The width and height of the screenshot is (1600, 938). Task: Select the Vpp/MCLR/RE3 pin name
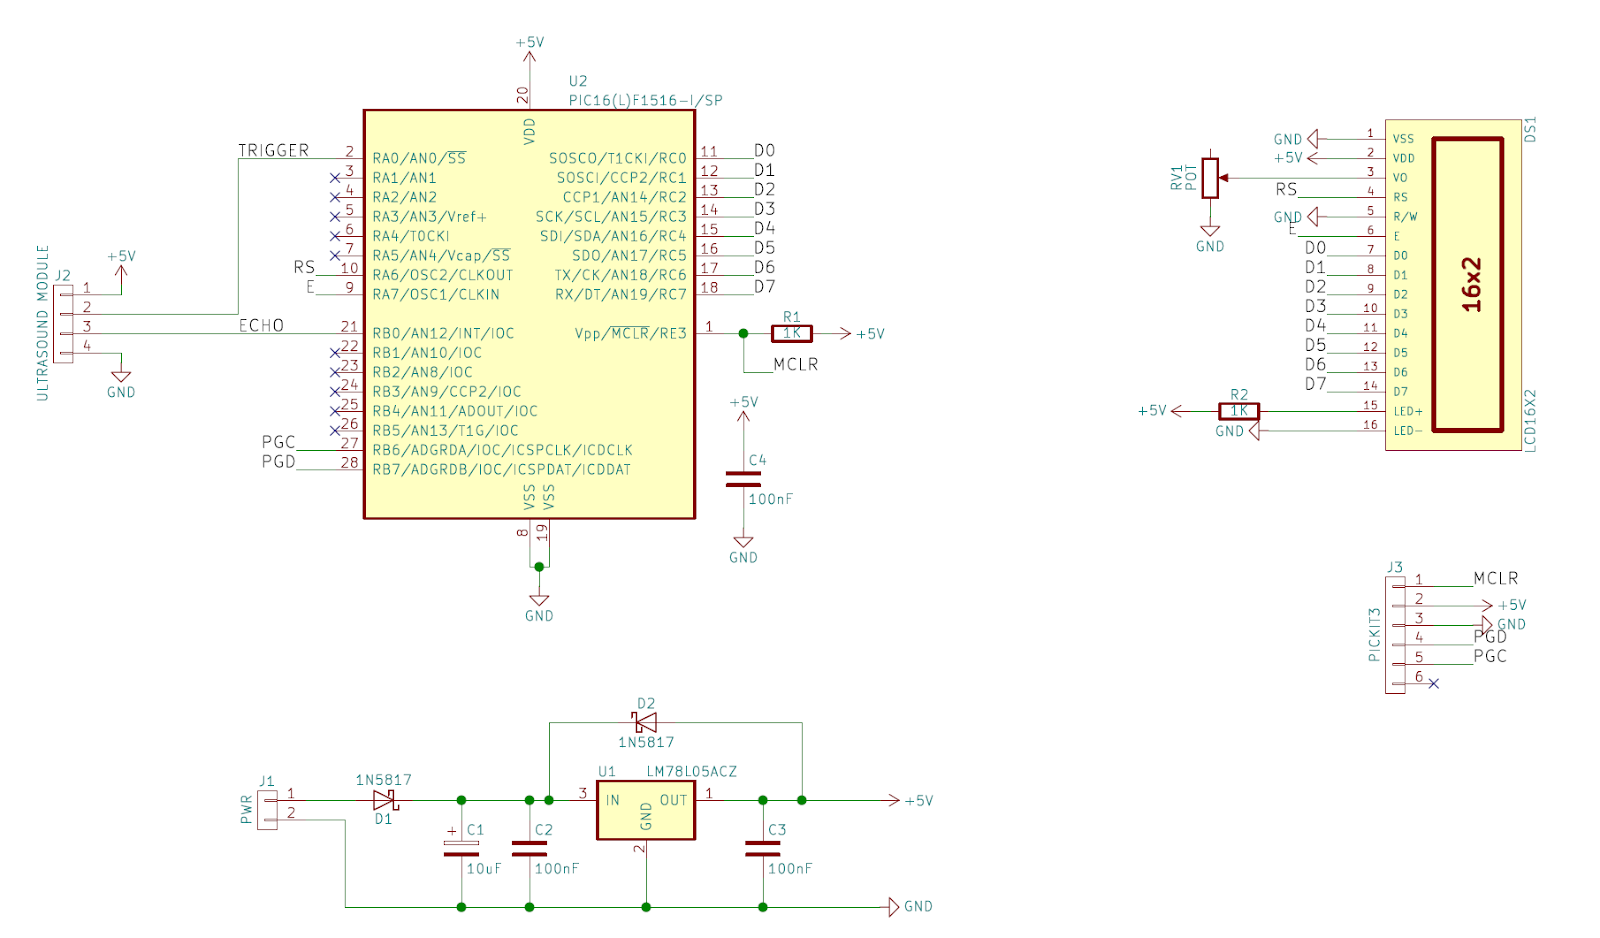pos(631,333)
